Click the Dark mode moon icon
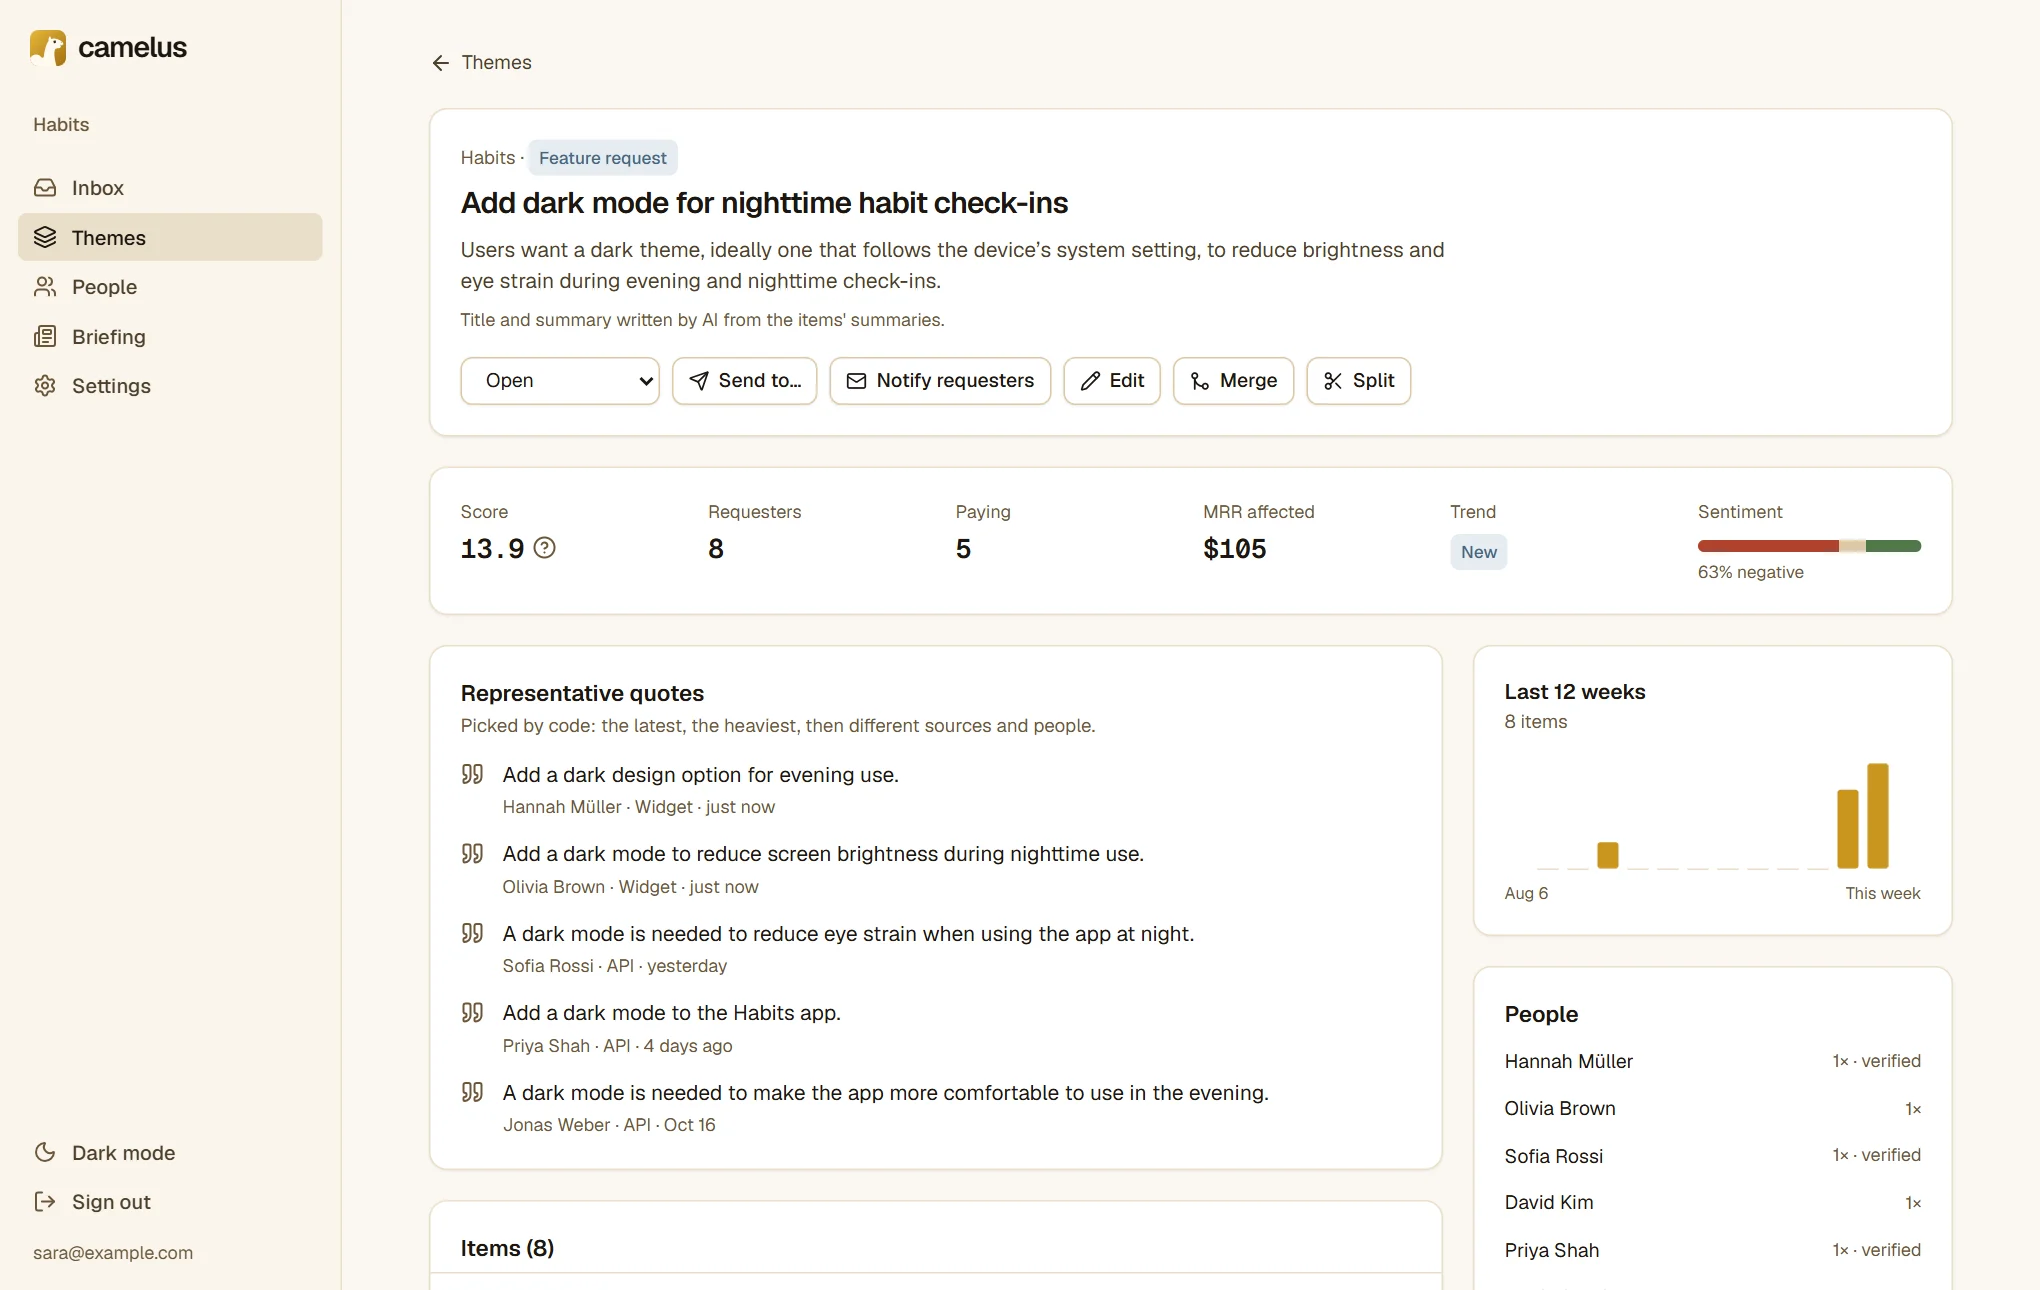 (x=45, y=1152)
